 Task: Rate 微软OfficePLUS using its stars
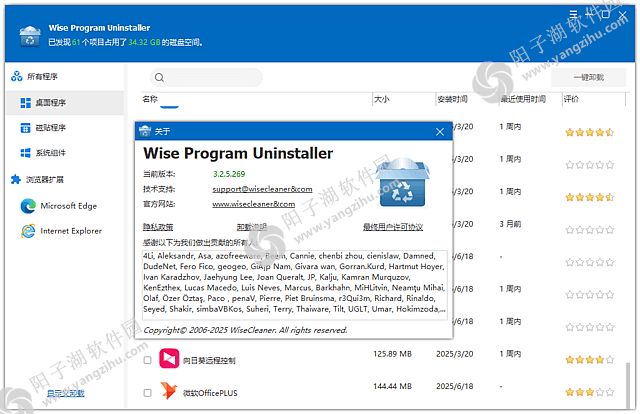589,392
